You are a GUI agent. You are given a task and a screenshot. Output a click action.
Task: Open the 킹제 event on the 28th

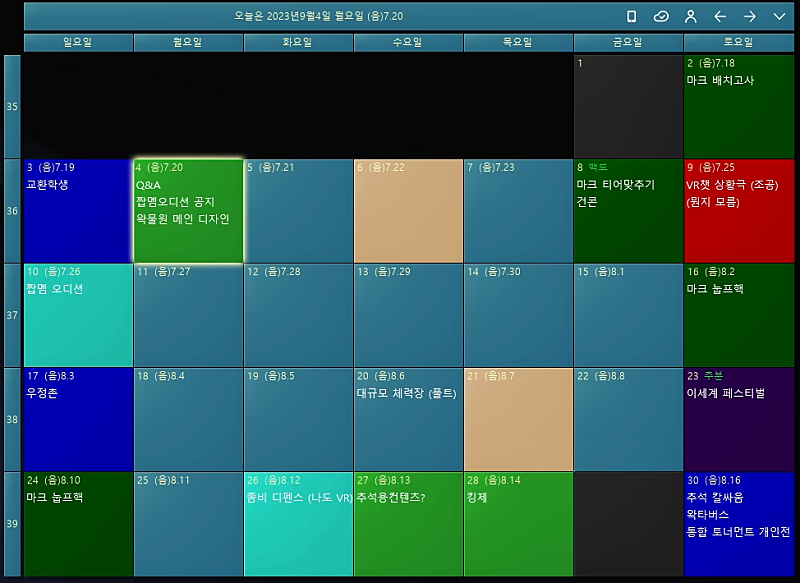477,497
